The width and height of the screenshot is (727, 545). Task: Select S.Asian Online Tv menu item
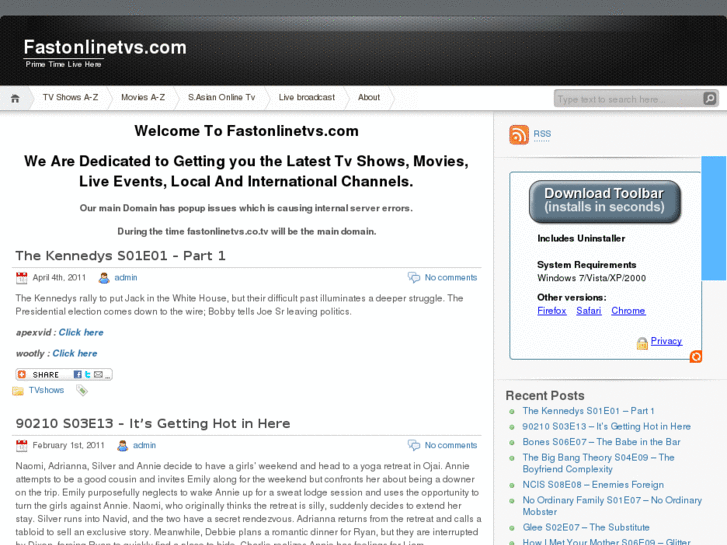point(222,97)
